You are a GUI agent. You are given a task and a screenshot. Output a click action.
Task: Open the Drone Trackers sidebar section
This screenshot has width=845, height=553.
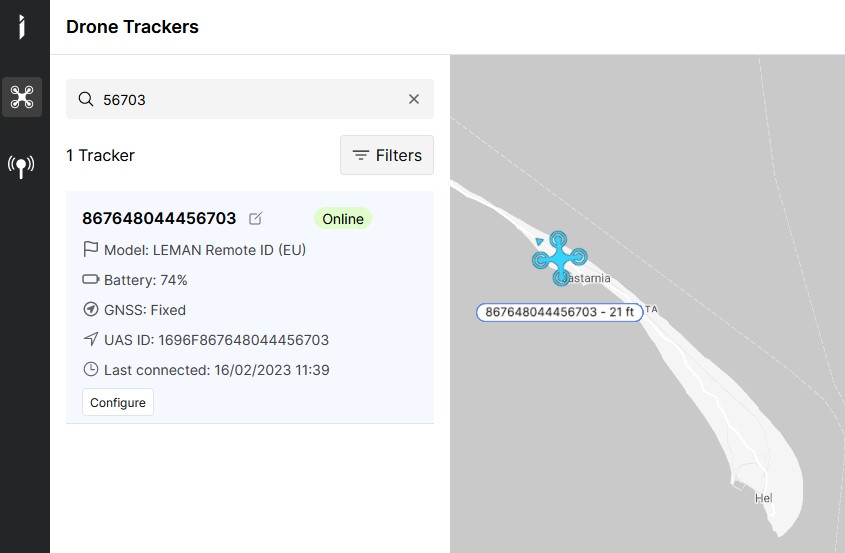(21, 97)
